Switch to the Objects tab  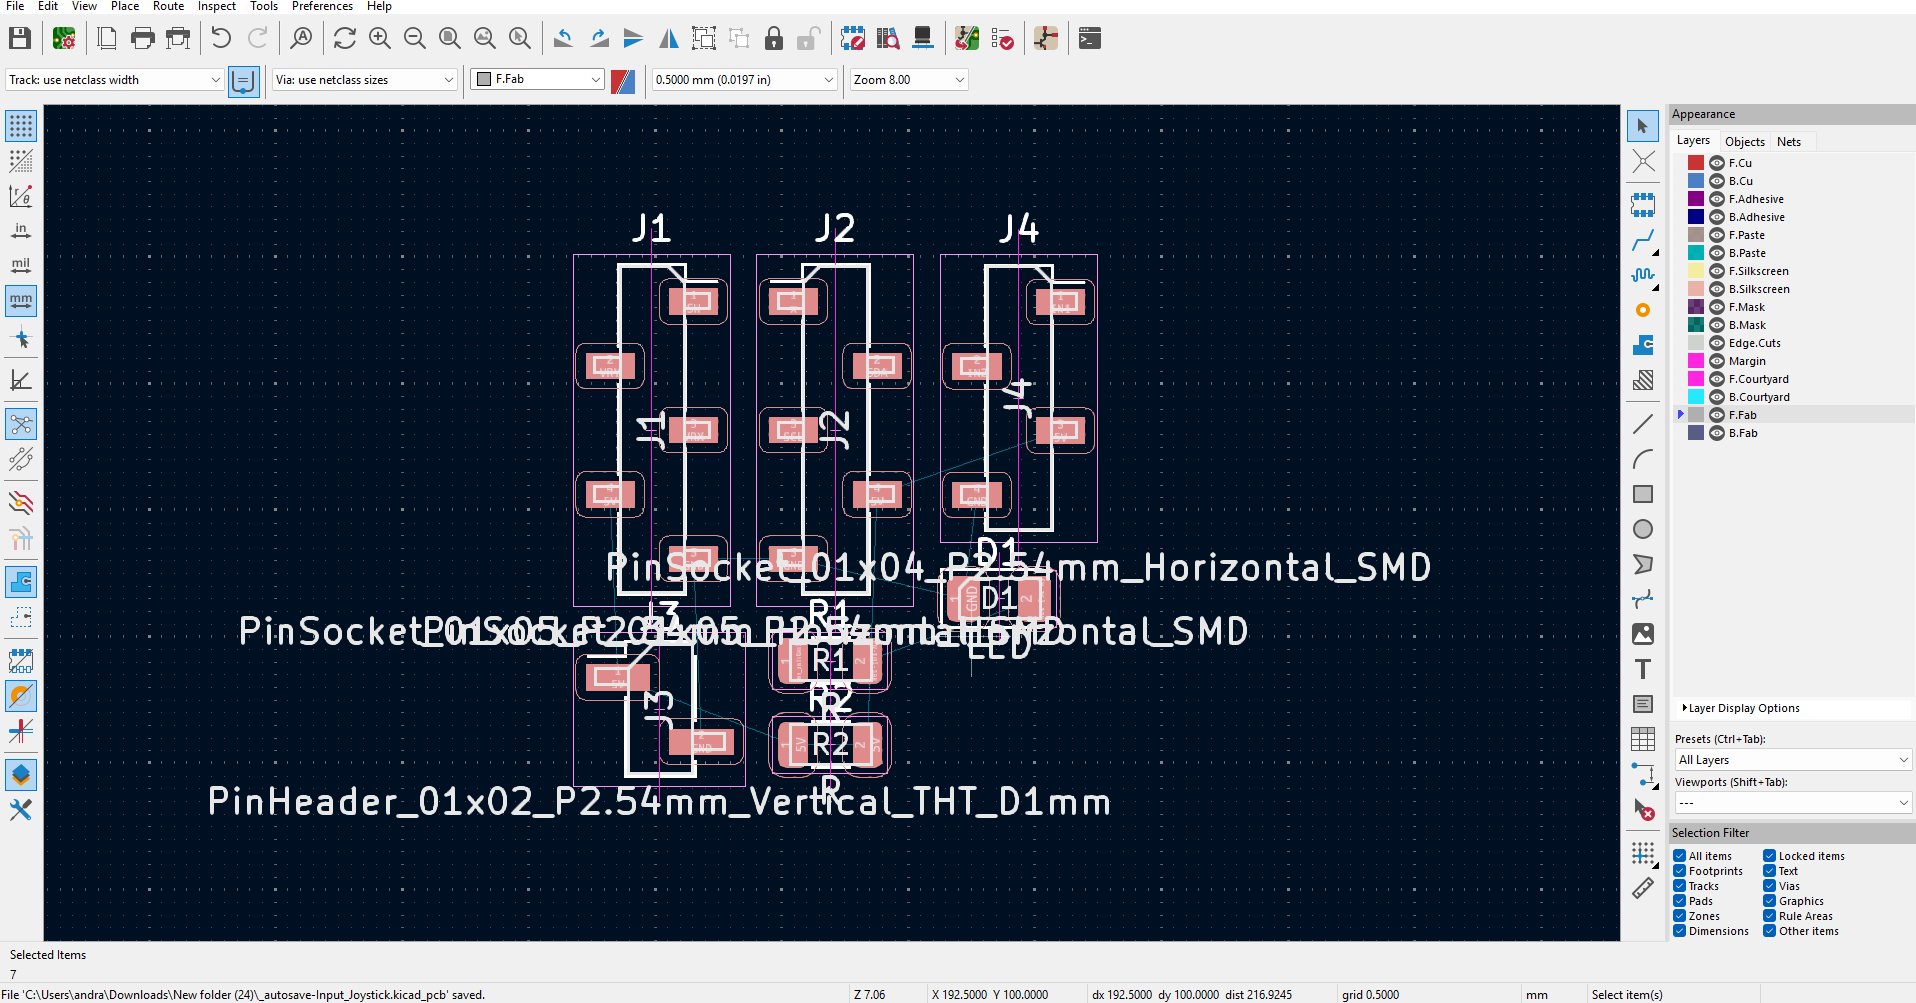(1745, 142)
